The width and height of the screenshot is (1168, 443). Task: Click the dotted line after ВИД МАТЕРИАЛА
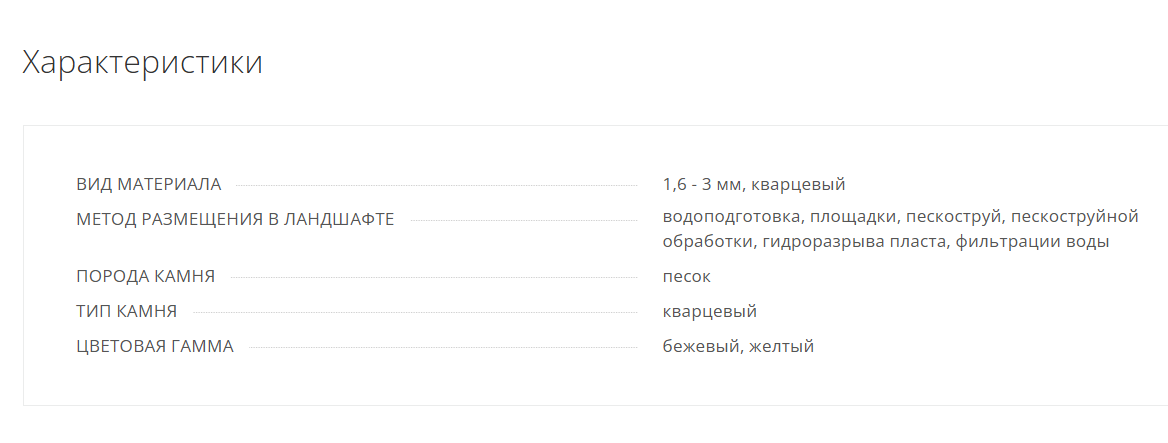click(437, 185)
